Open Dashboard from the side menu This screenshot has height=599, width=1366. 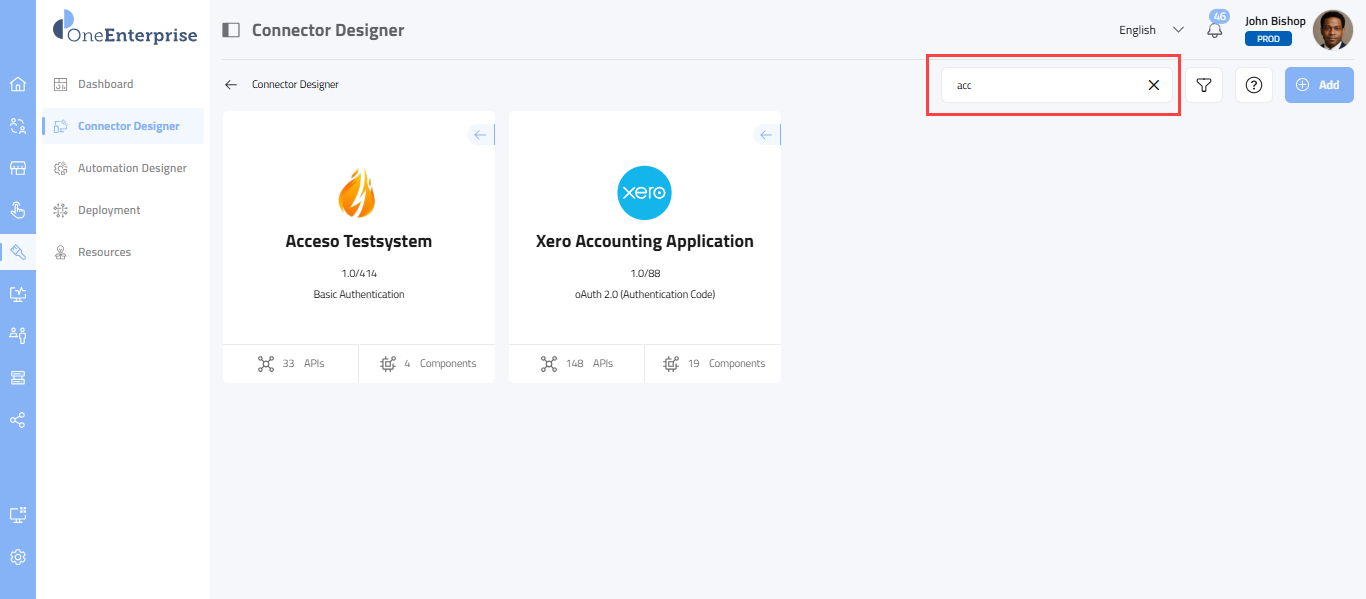point(105,84)
